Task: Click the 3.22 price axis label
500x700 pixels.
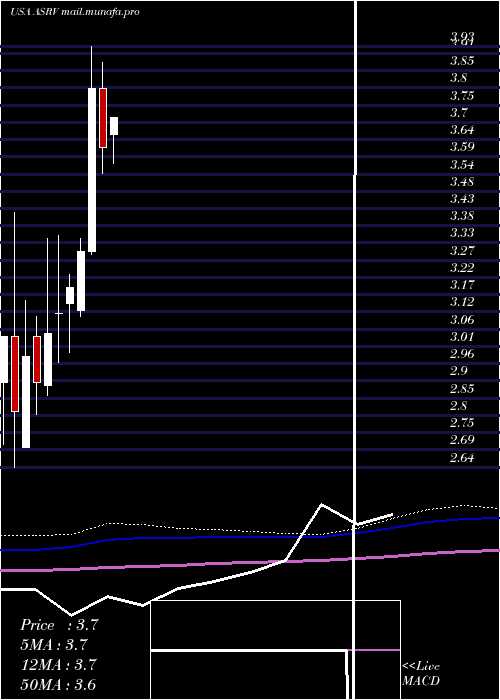Action: [462, 268]
